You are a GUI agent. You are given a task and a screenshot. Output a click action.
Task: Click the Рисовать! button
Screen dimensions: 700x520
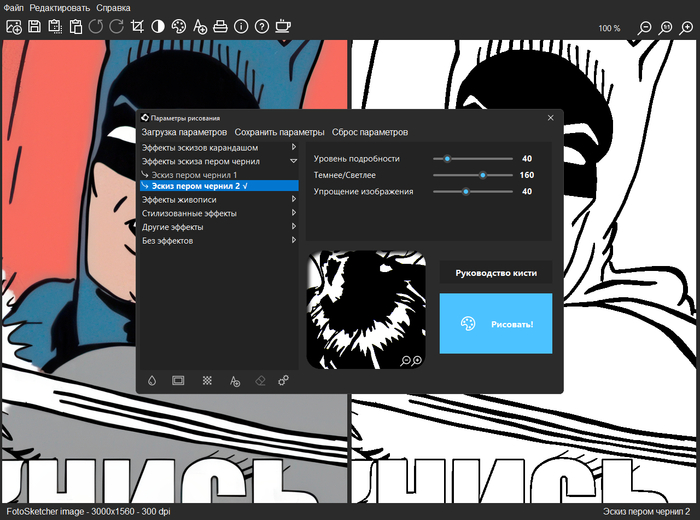pyautogui.click(x=496, y=324)
